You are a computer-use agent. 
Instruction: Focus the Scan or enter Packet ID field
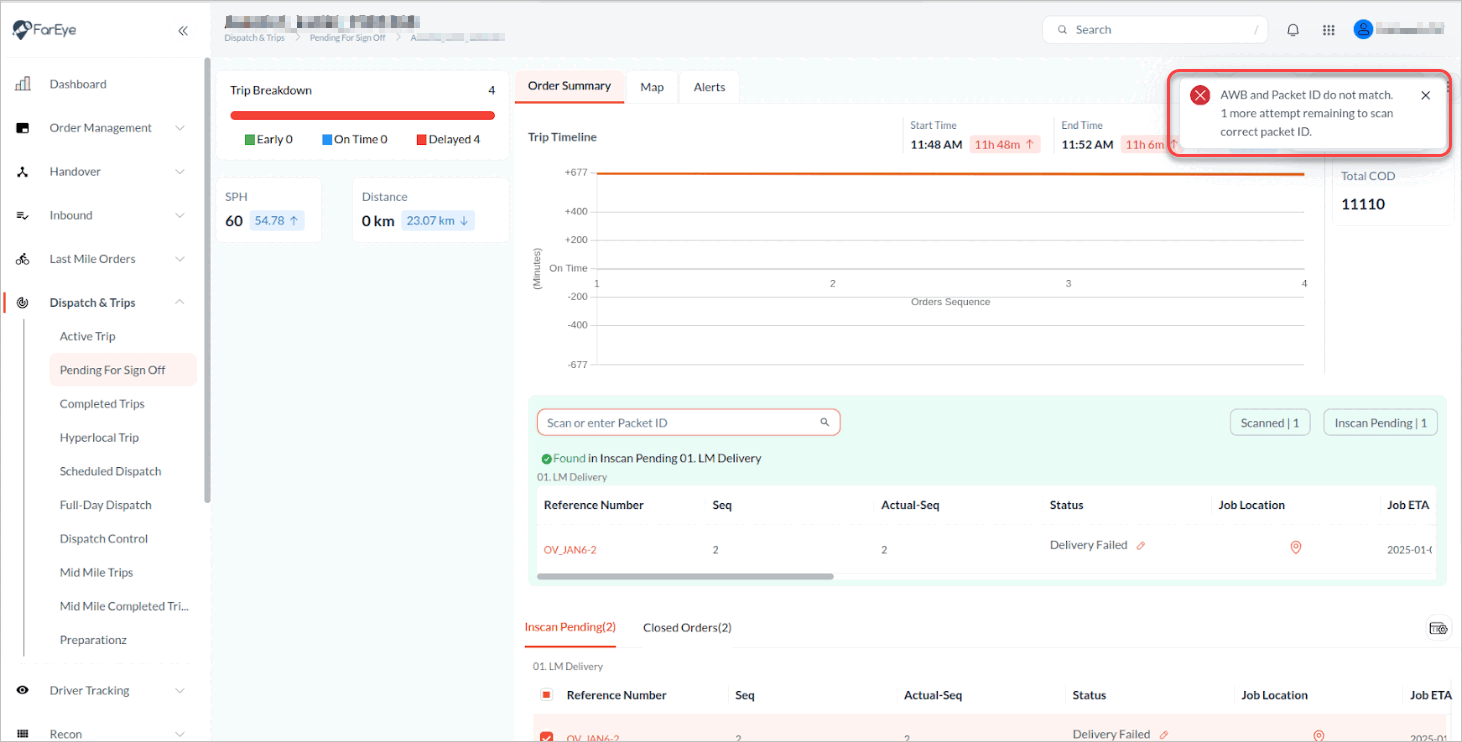point(688,423)
